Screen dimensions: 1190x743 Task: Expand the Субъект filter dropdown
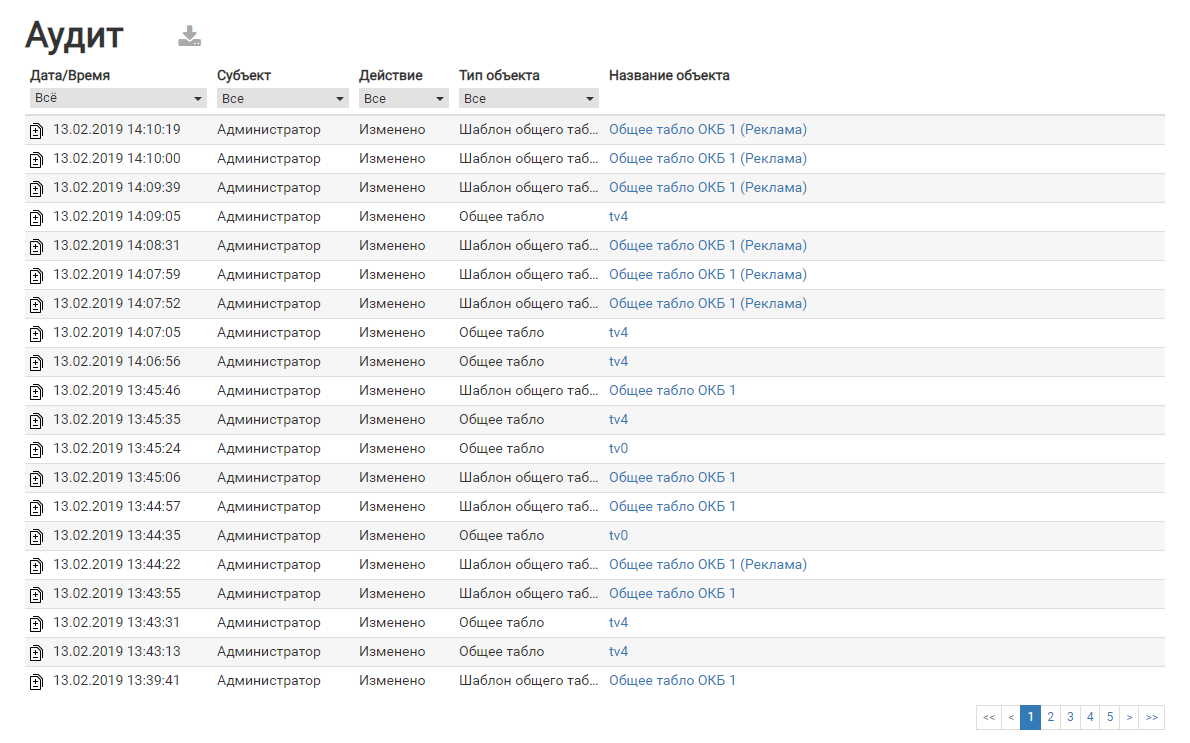point(283,99)
